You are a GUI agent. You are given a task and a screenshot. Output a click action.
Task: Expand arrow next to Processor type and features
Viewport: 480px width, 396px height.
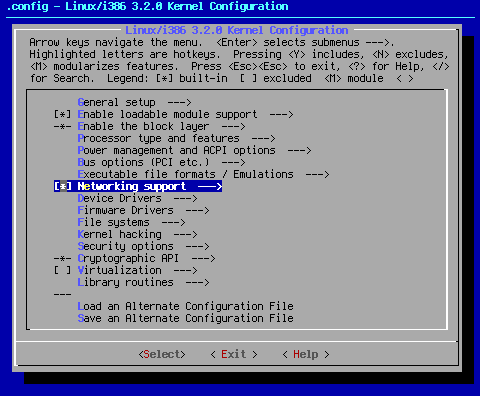point(263,138)
